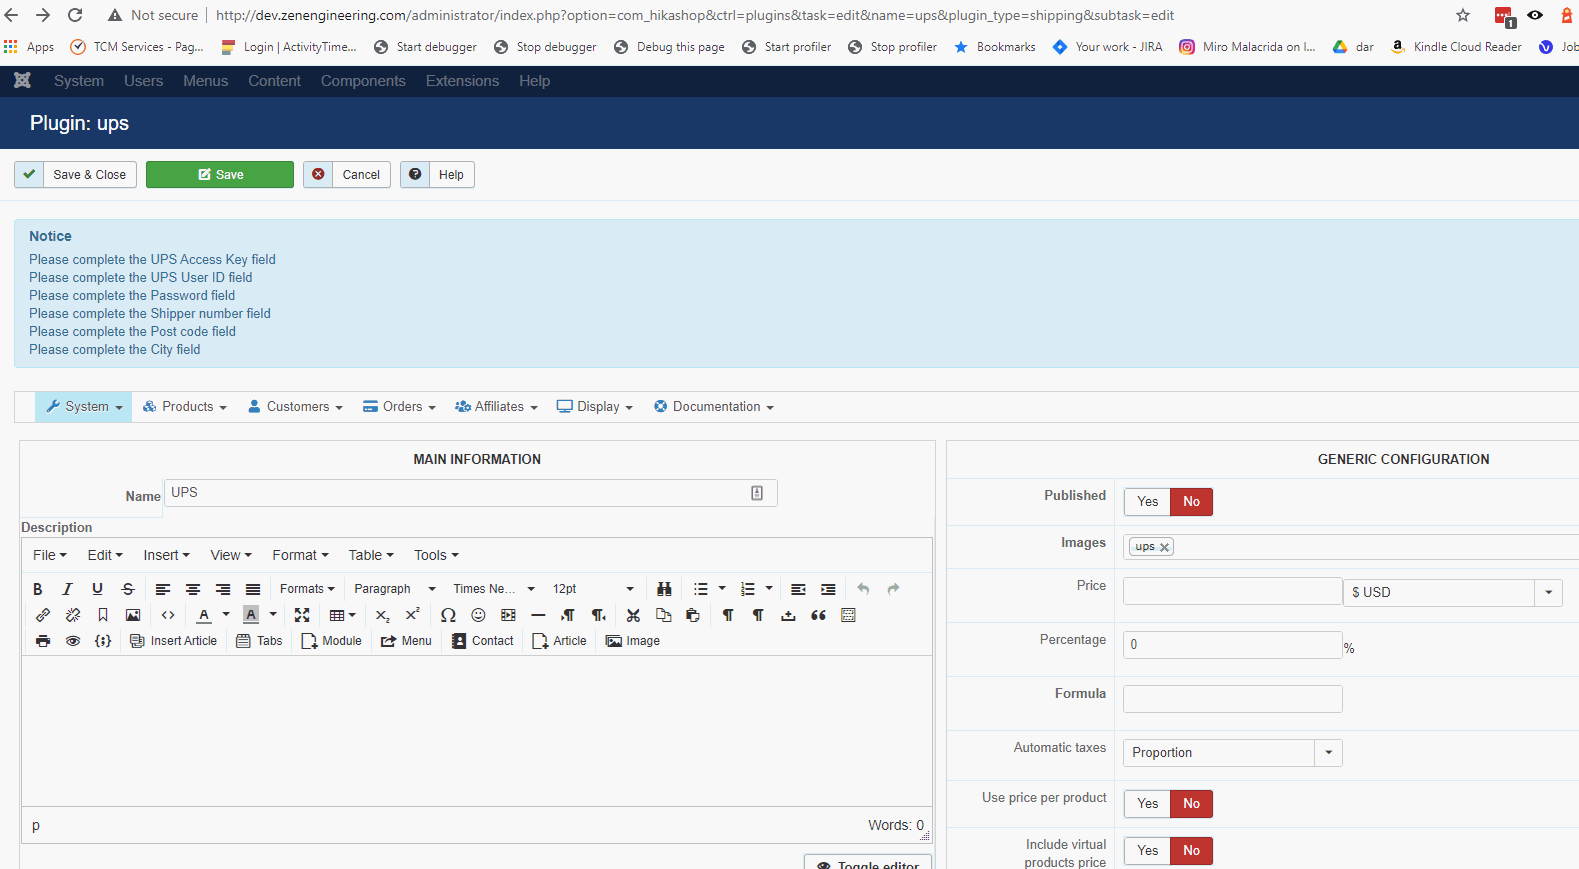The image size is (1579, 869).
Task: Click the Percentage input field
Action: click(x=1232, y=645)
